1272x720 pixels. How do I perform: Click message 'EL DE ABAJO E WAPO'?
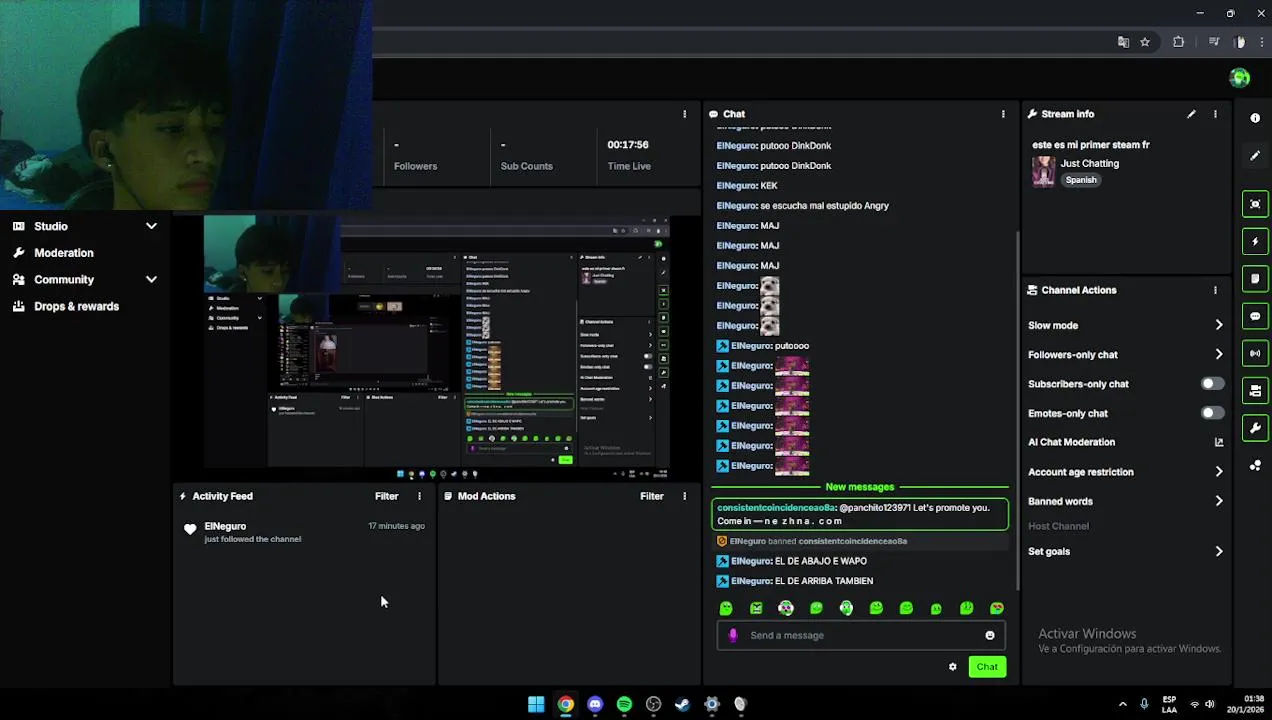click(x=821, y=561)
